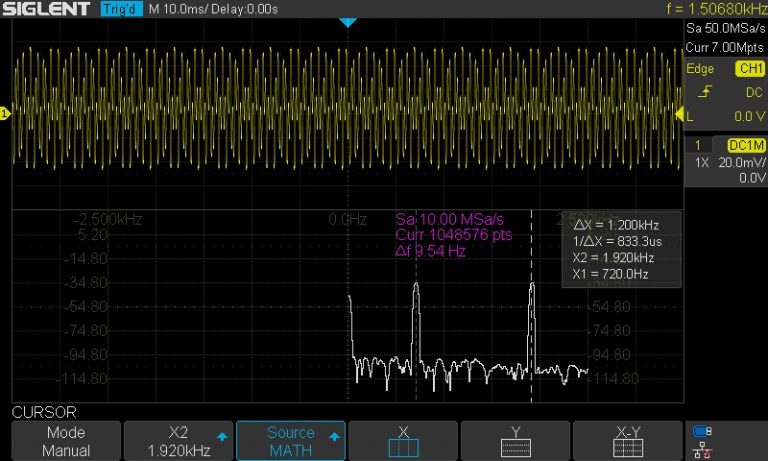This screenshot has height=461, width=768.
Task: Click the network/USB status icon
Action: coord(701,441)
